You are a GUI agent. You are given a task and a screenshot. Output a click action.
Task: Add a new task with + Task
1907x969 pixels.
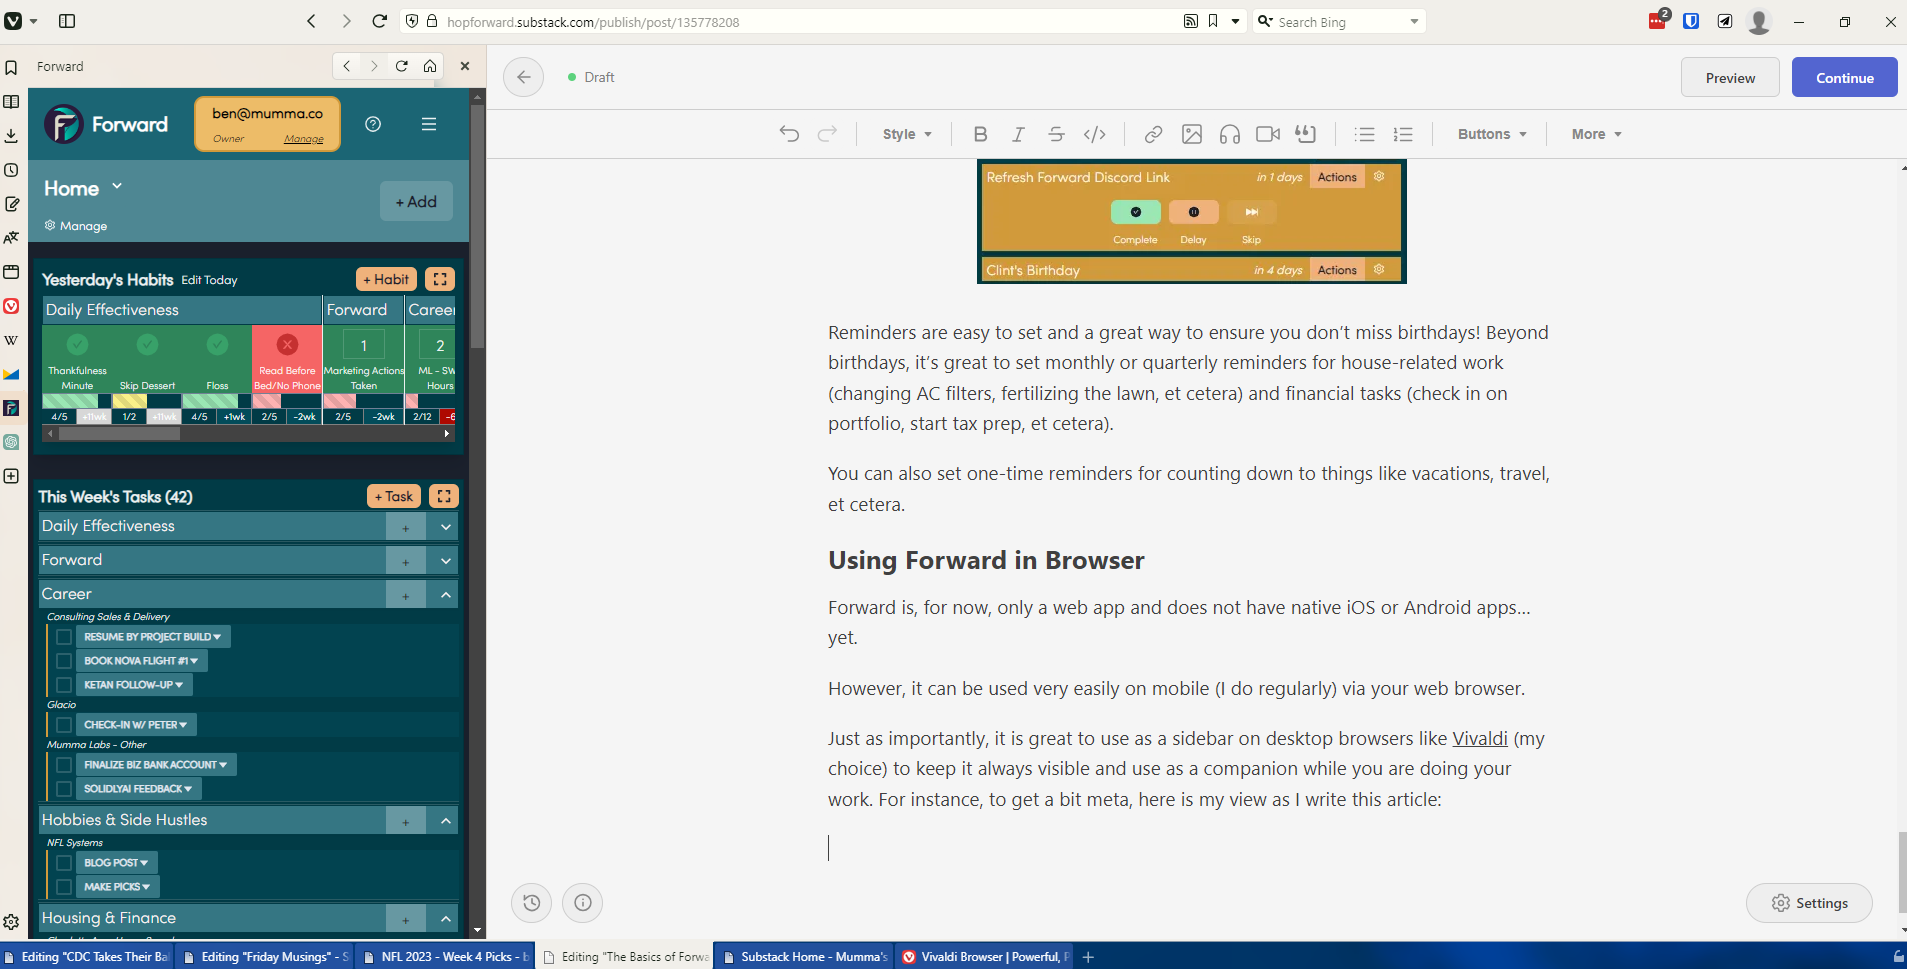point(394,496)
